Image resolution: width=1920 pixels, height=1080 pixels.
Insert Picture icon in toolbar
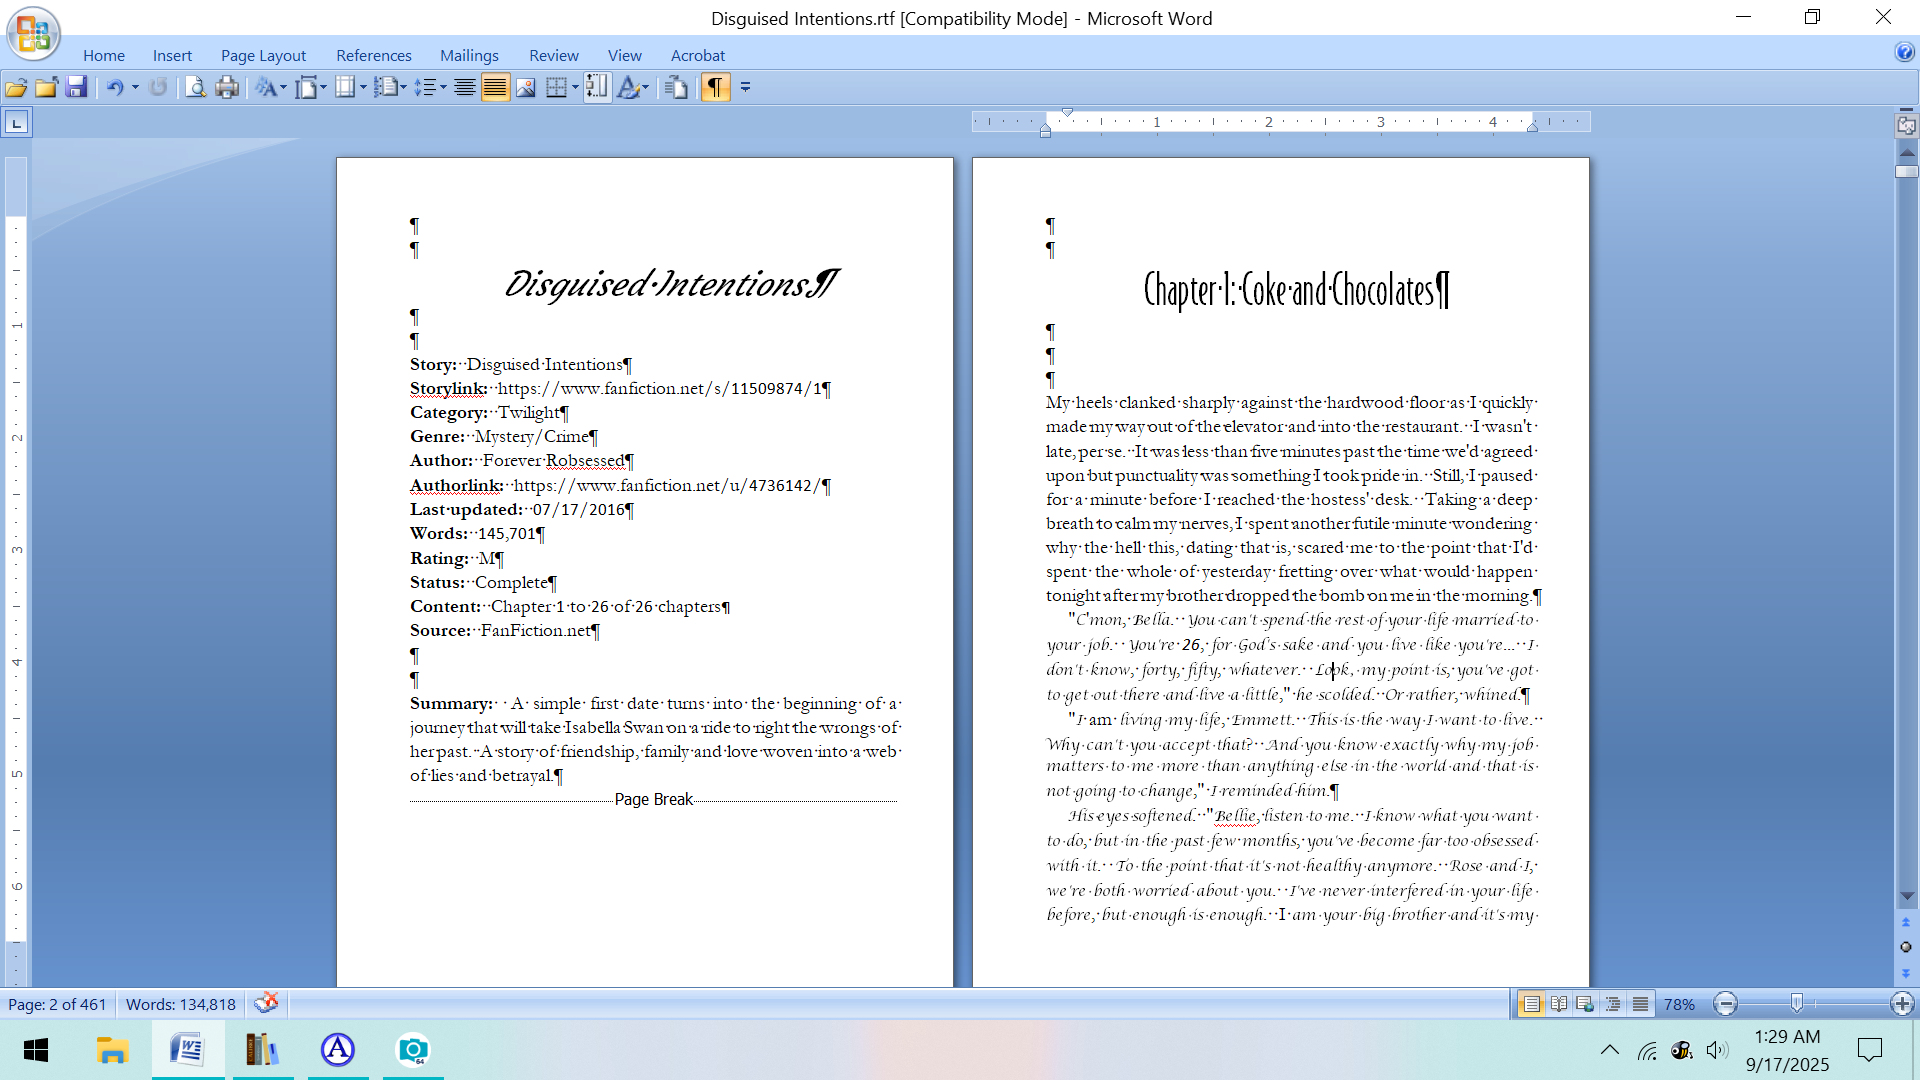(x=525, y=88)
